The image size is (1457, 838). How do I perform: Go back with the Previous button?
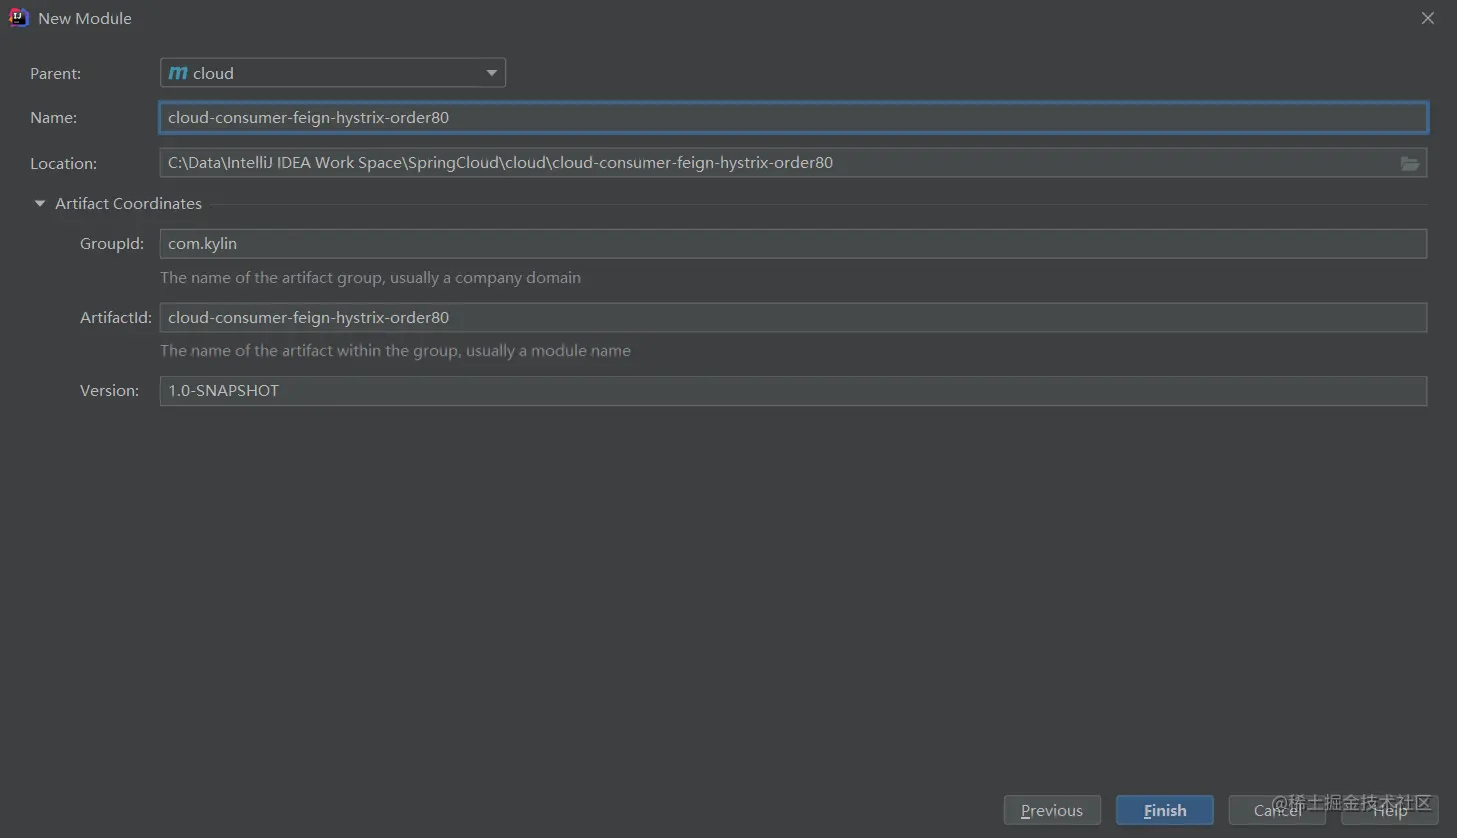(x=1052, y=810)
